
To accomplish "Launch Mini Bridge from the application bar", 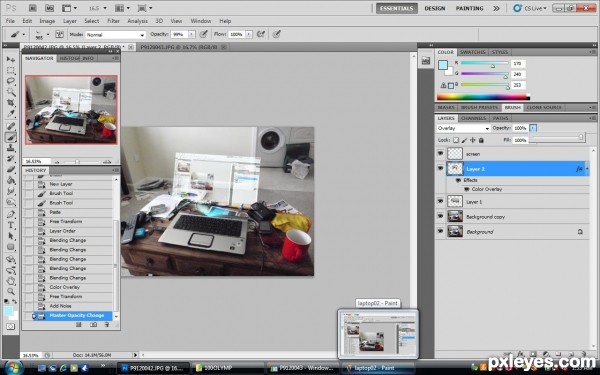I will [x=49, y=8].
